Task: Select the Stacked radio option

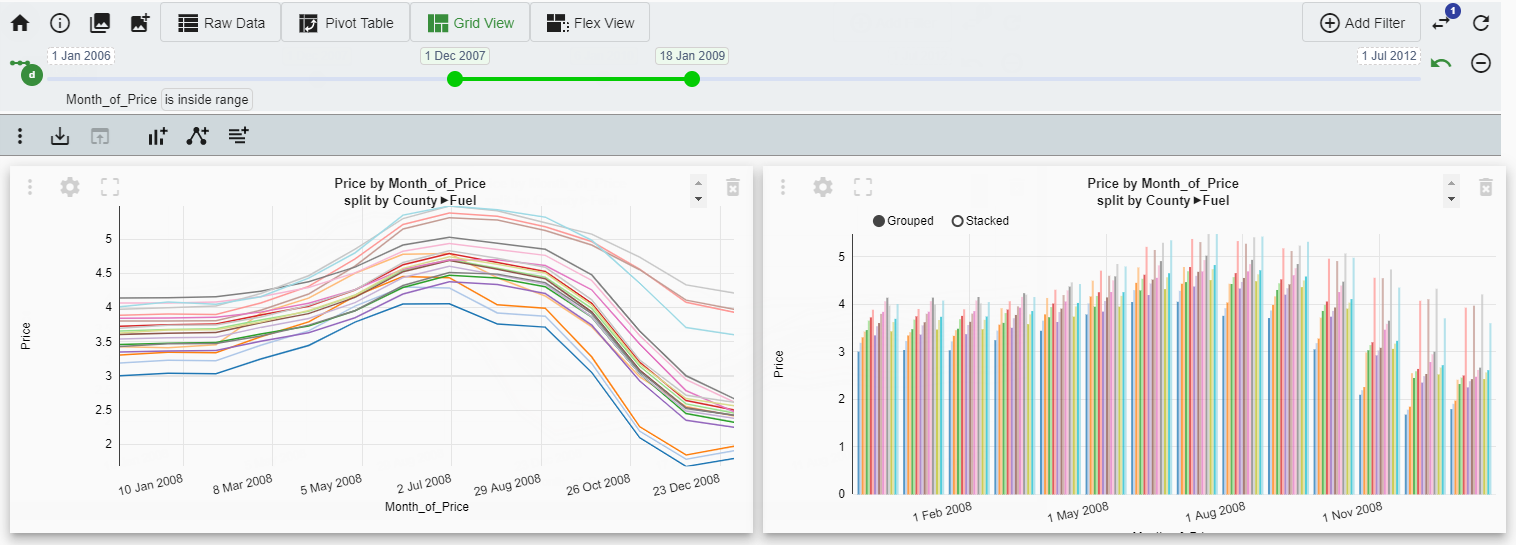Action: pos(980,221)
